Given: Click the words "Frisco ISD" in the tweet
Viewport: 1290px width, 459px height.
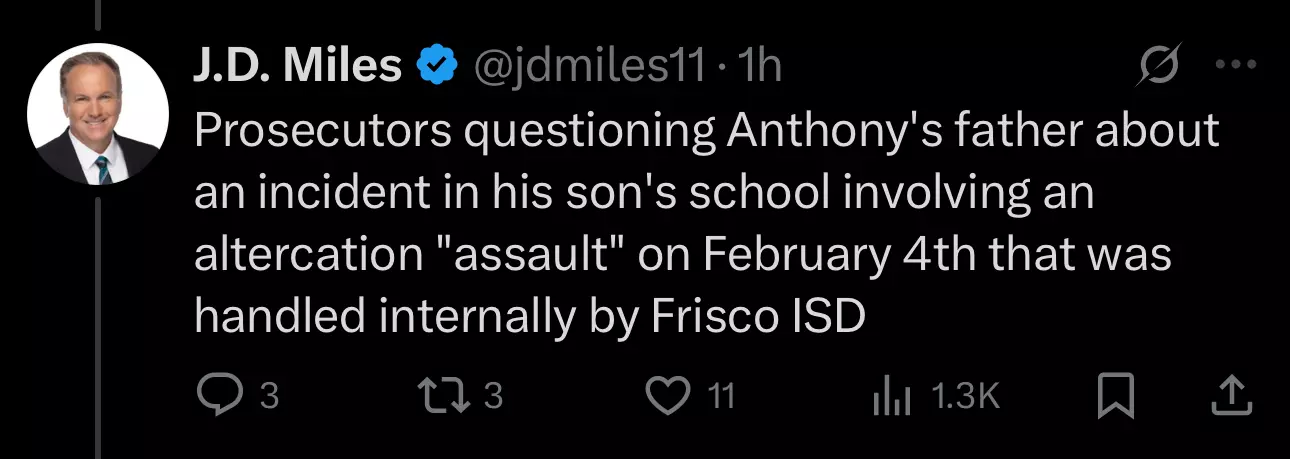Looking at the screenshot, I should point(757,316).
